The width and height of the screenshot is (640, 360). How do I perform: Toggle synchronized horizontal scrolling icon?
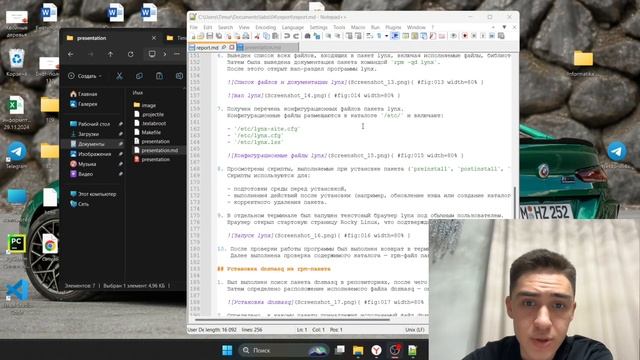coord(358,36)
